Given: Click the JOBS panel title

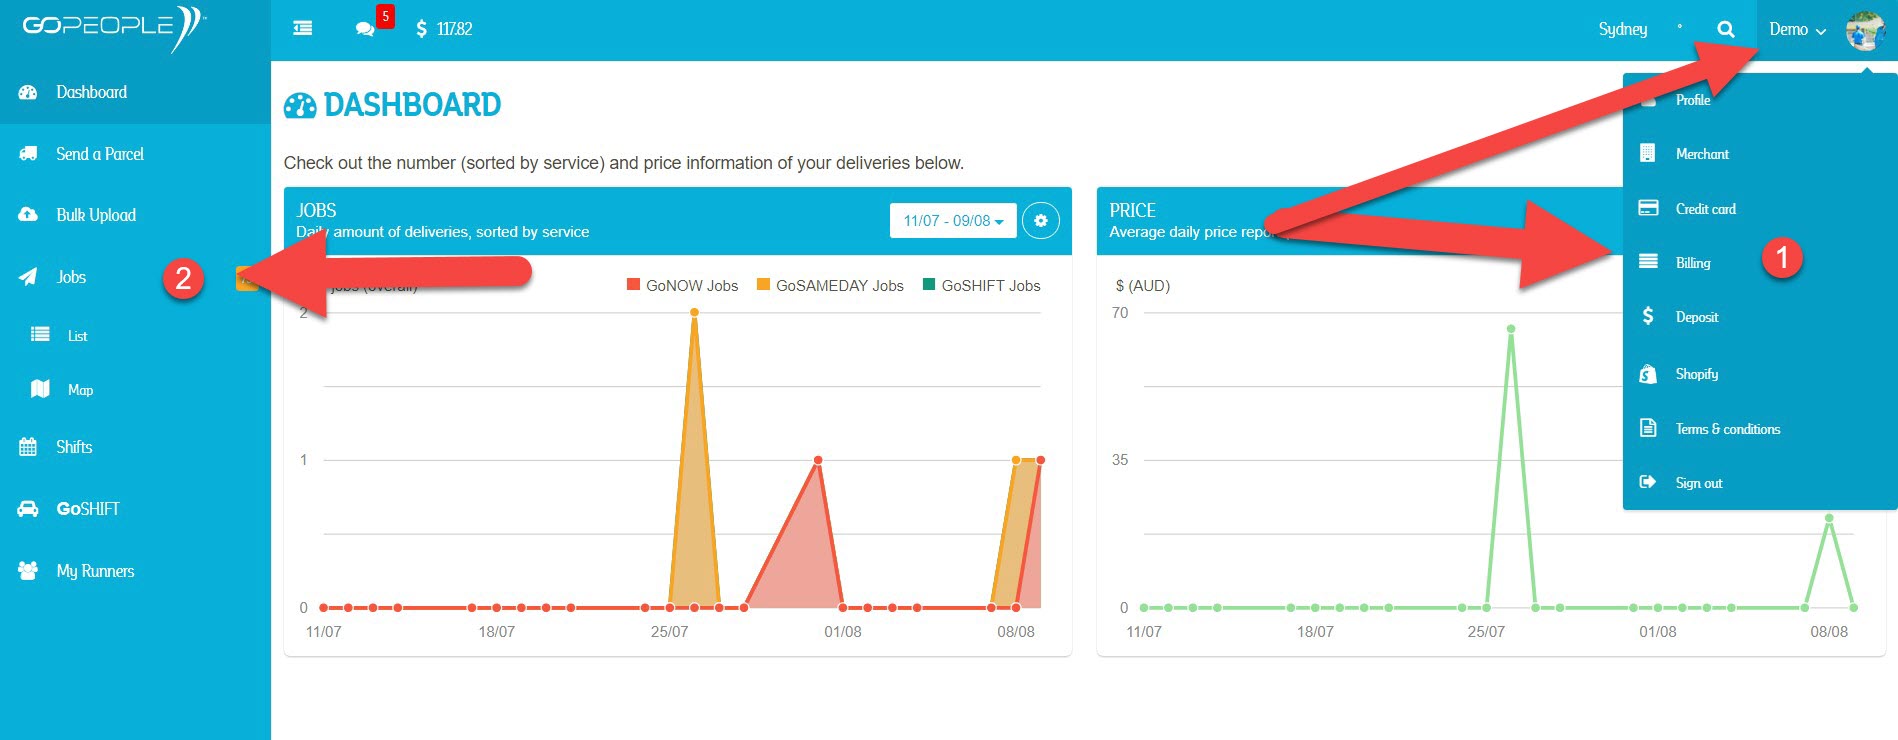Looking at the screenshot, I should coord(316,211).
